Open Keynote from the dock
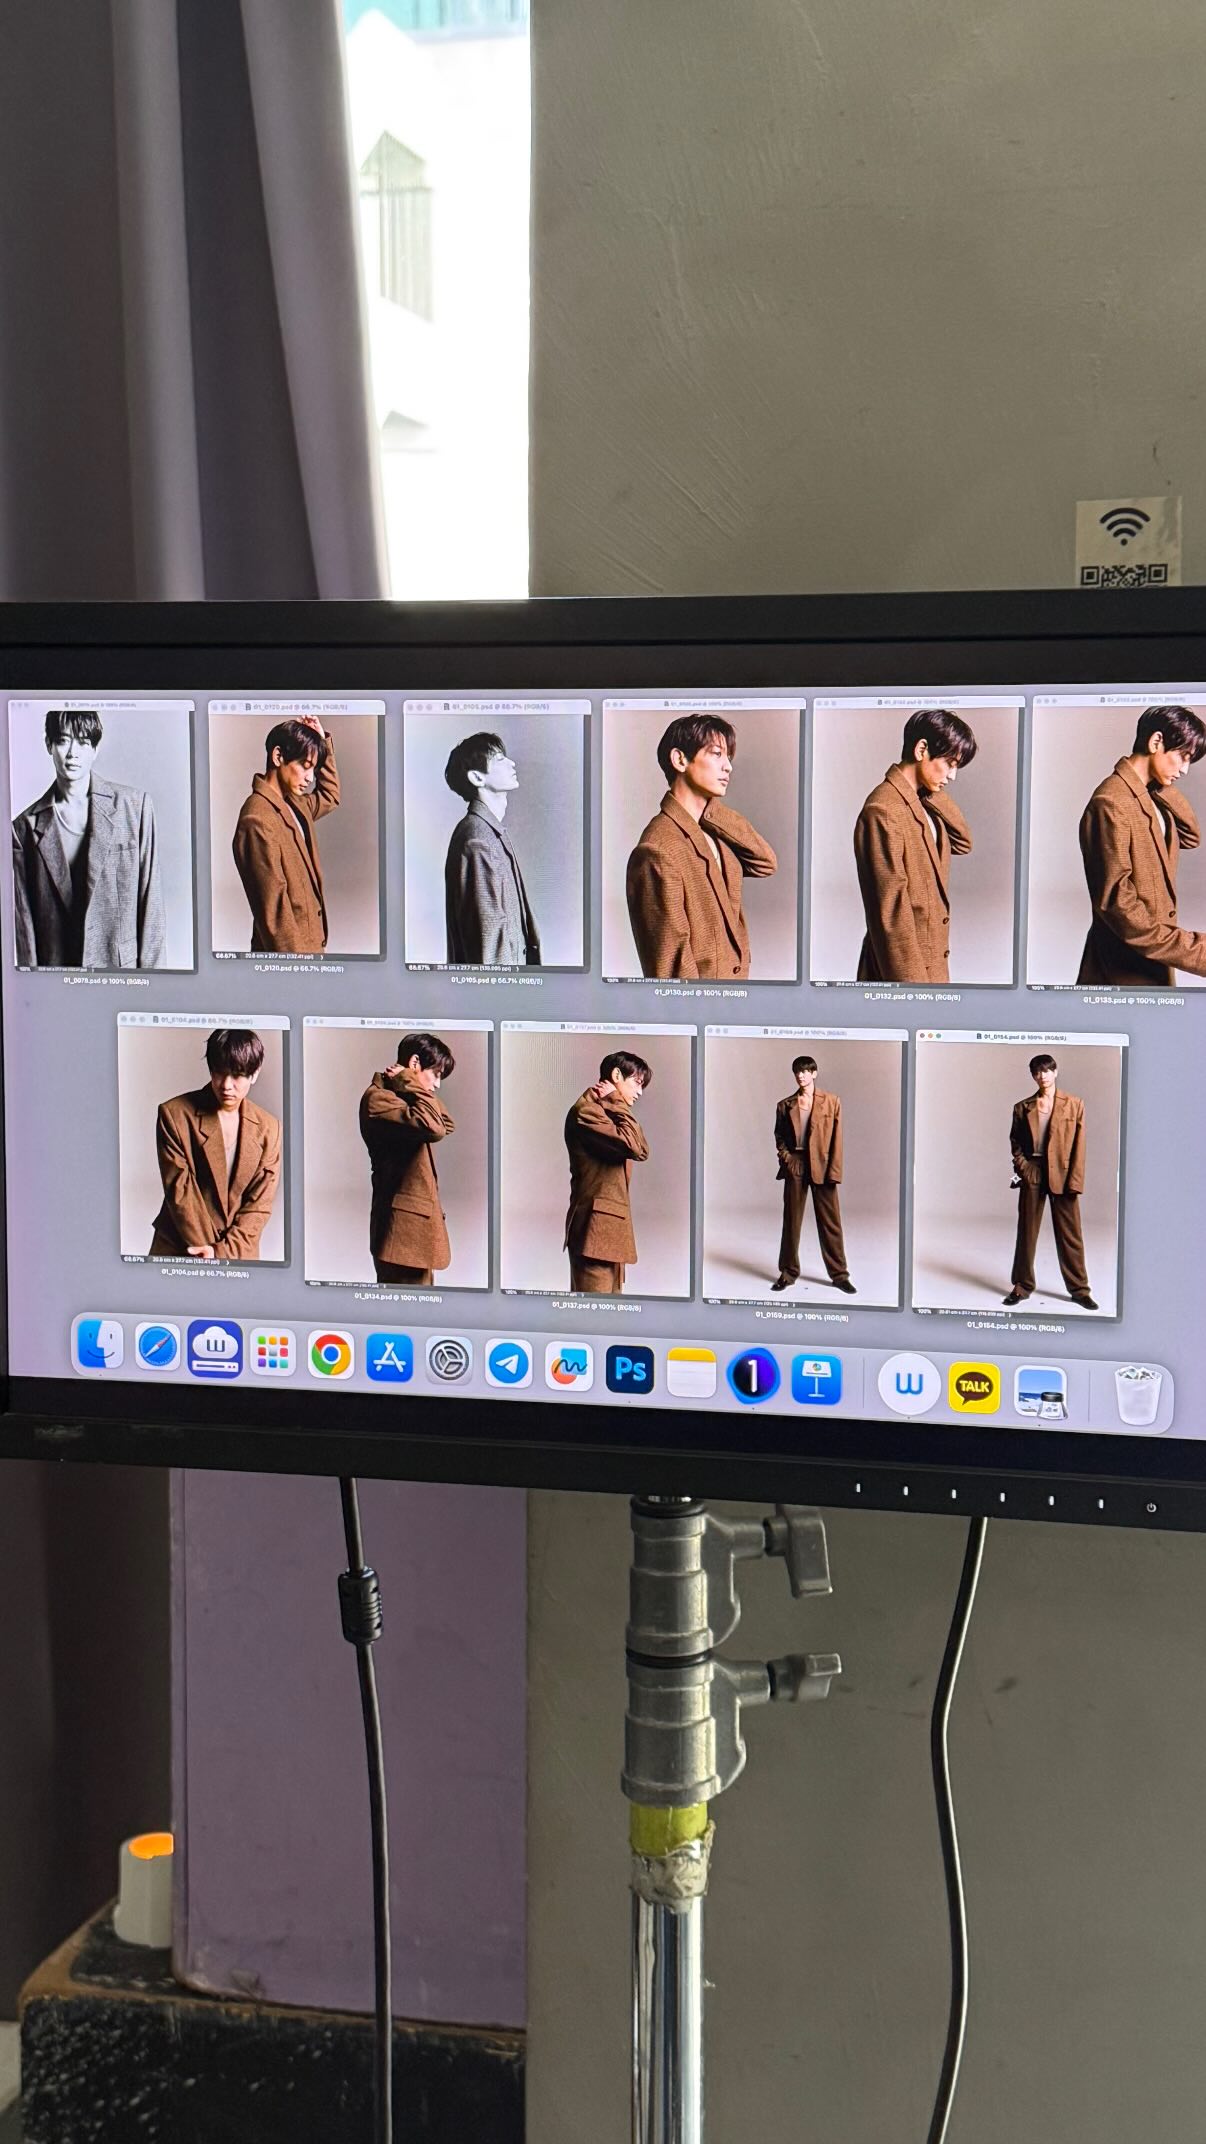 tap(815, 1379)
